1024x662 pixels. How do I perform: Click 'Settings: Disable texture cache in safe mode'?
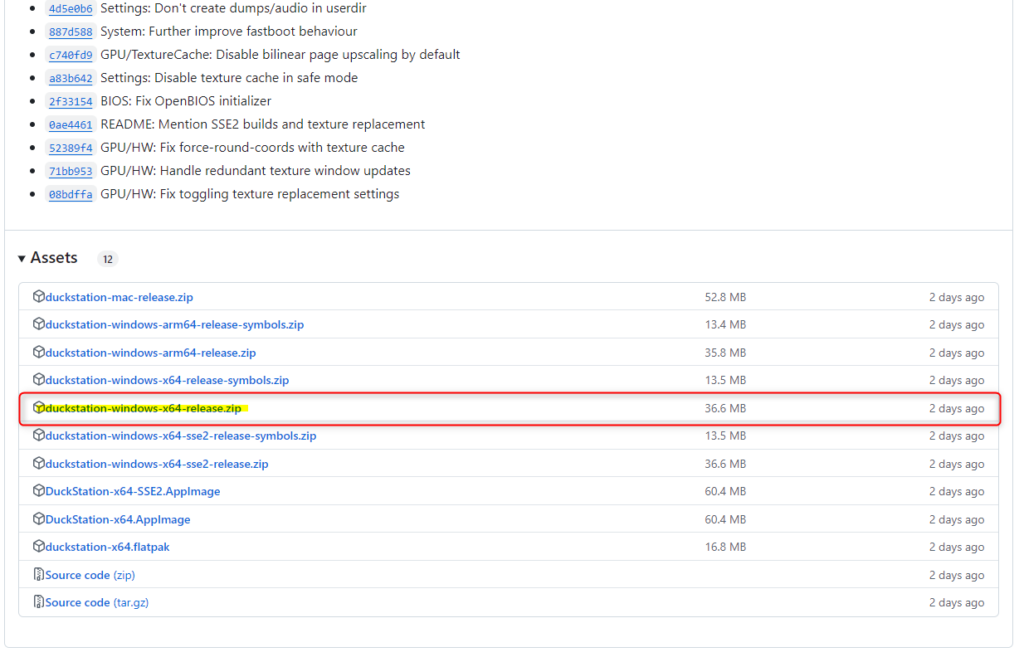click(229, 78)
